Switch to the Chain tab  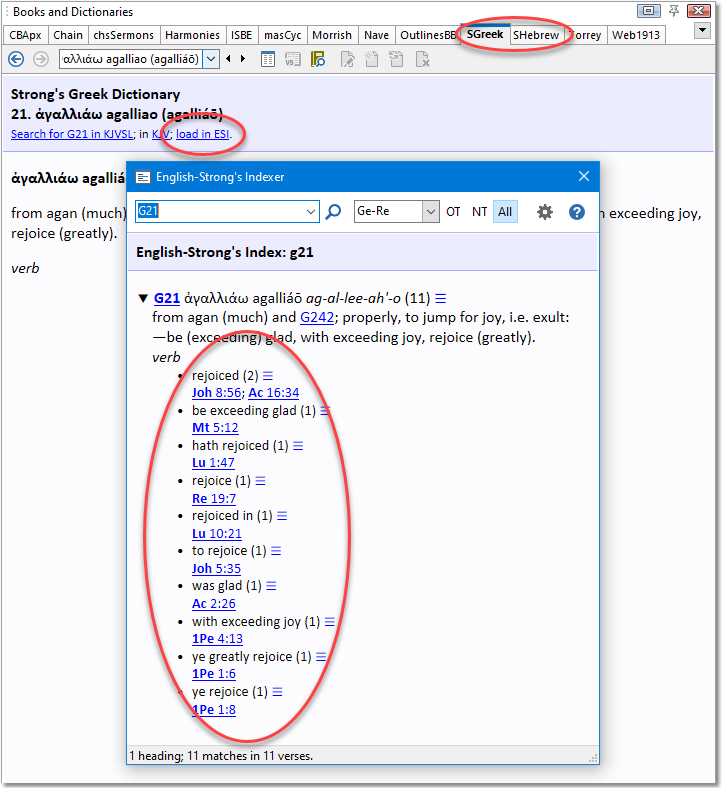click(x=68, y=35)
